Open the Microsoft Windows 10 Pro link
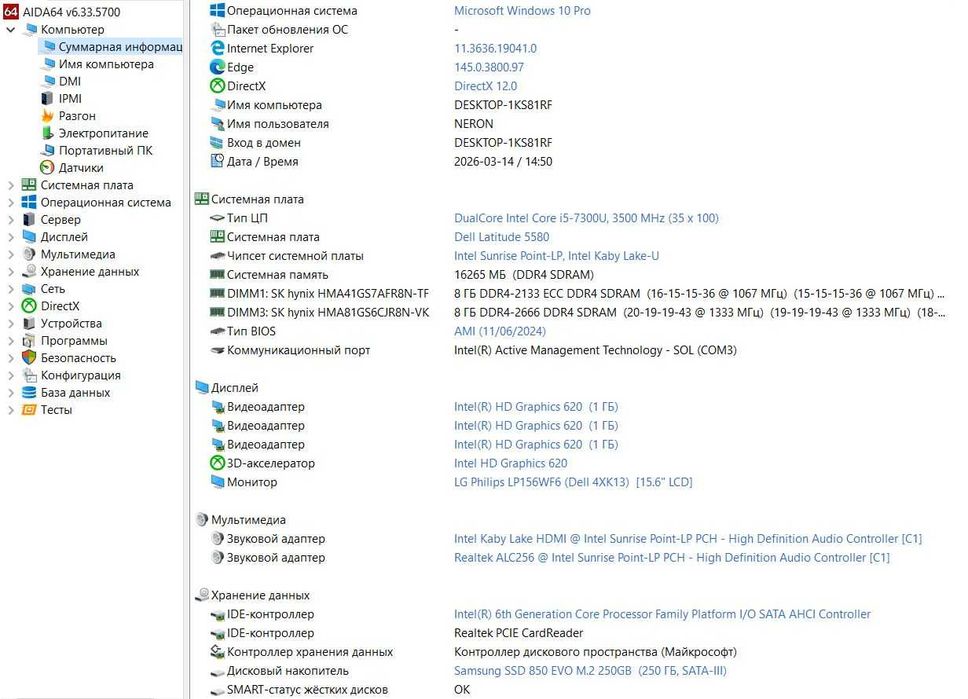The width and height of the screenshot is (968, 699). coord(522,10)
